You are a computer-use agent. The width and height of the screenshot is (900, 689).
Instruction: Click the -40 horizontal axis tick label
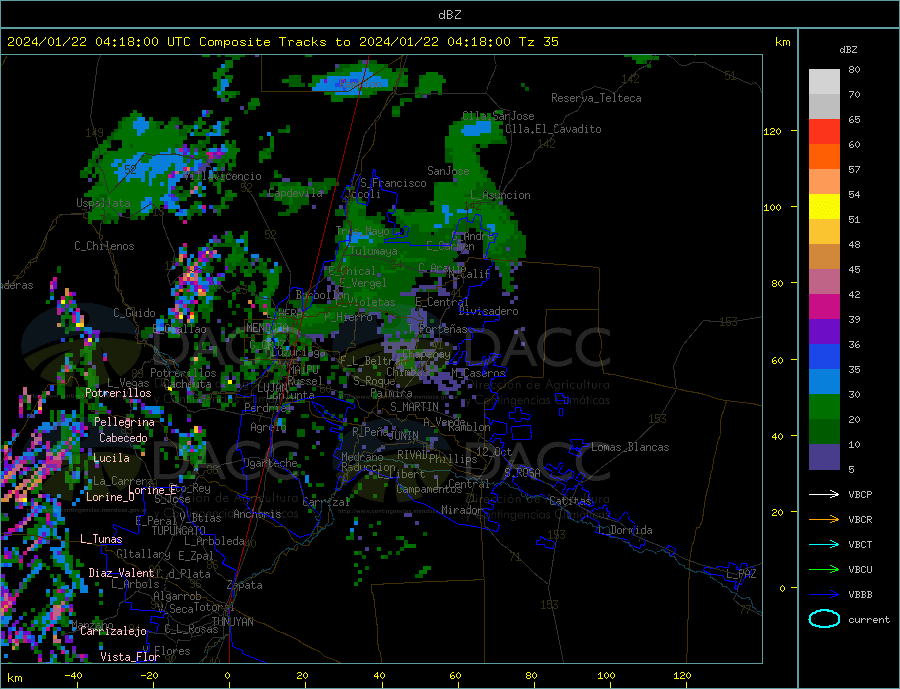[73, 676]
